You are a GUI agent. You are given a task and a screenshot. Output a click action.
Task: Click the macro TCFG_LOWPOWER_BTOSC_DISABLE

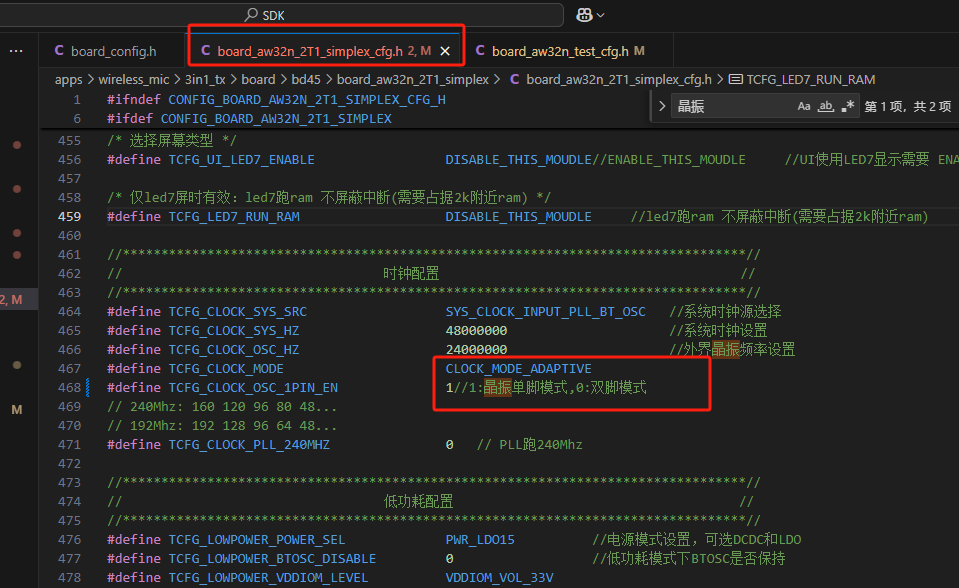(x=272, y=559)
